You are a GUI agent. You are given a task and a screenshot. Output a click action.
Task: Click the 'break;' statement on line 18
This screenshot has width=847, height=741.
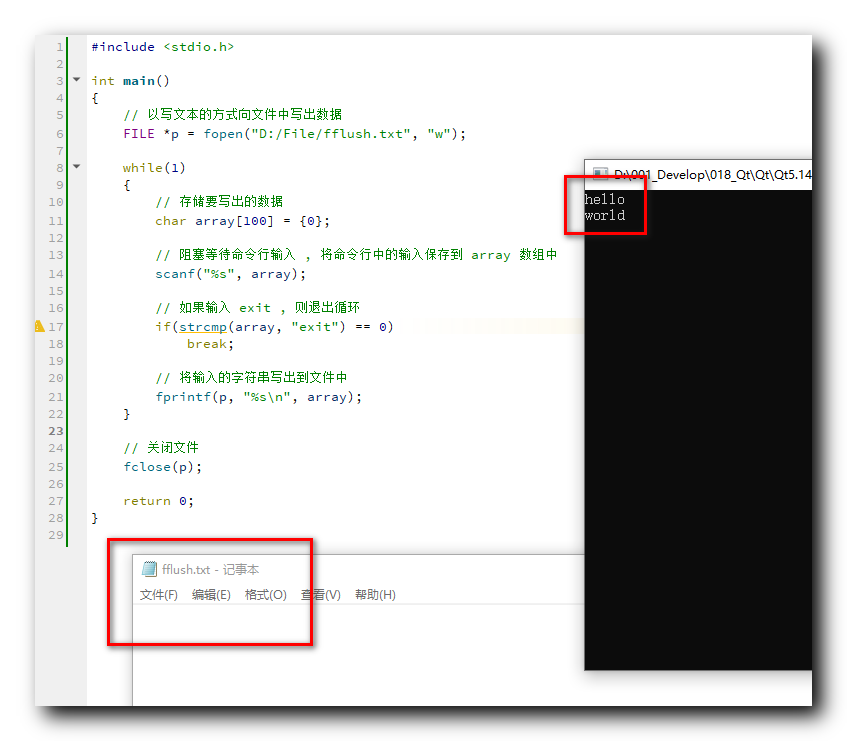click(210, 344)
